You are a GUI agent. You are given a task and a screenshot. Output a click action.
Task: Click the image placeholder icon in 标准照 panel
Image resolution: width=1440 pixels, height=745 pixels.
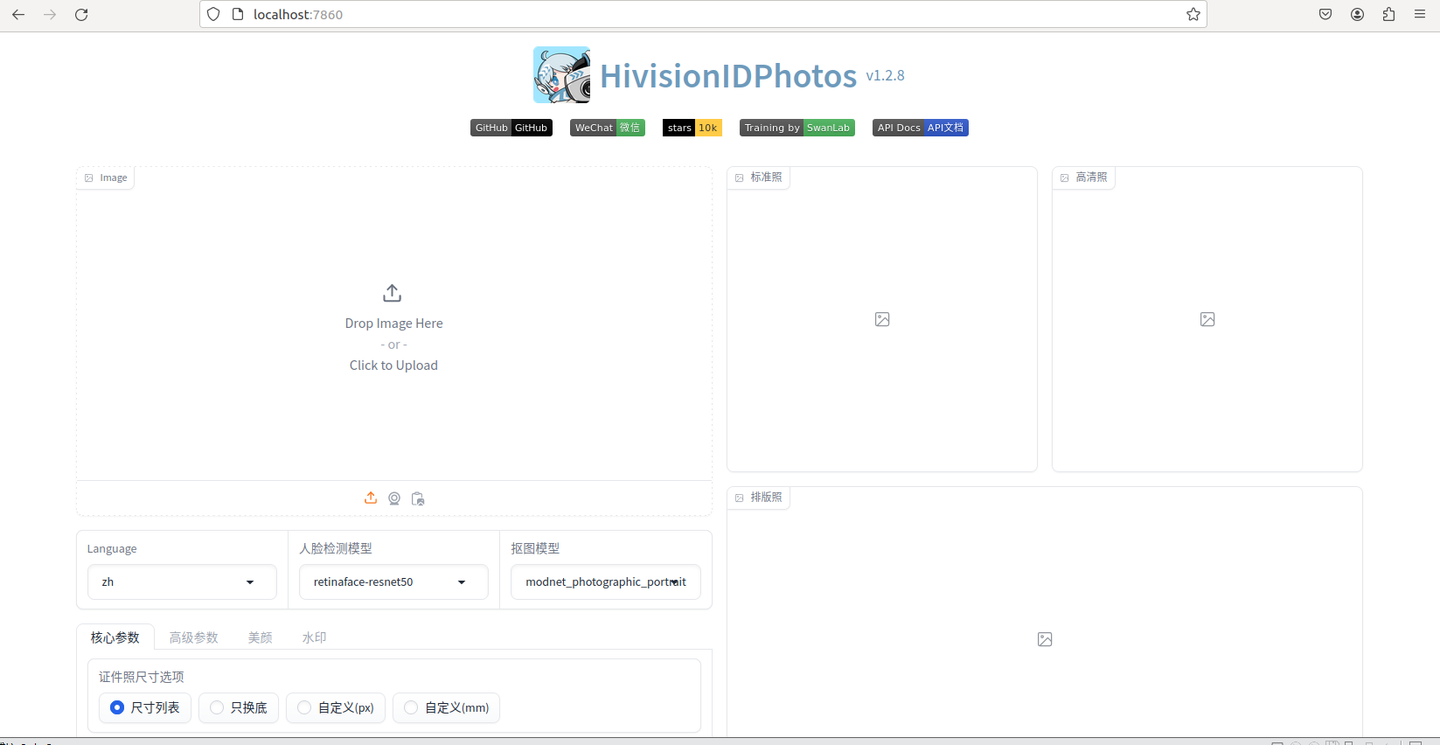coord(882,319)
